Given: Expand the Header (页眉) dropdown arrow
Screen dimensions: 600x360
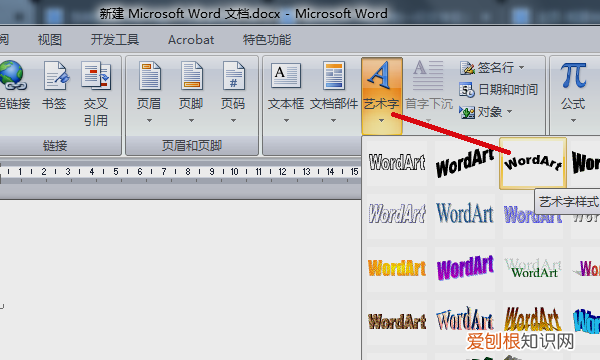Looking at the screenshot, I should click(x=149, y=121).
